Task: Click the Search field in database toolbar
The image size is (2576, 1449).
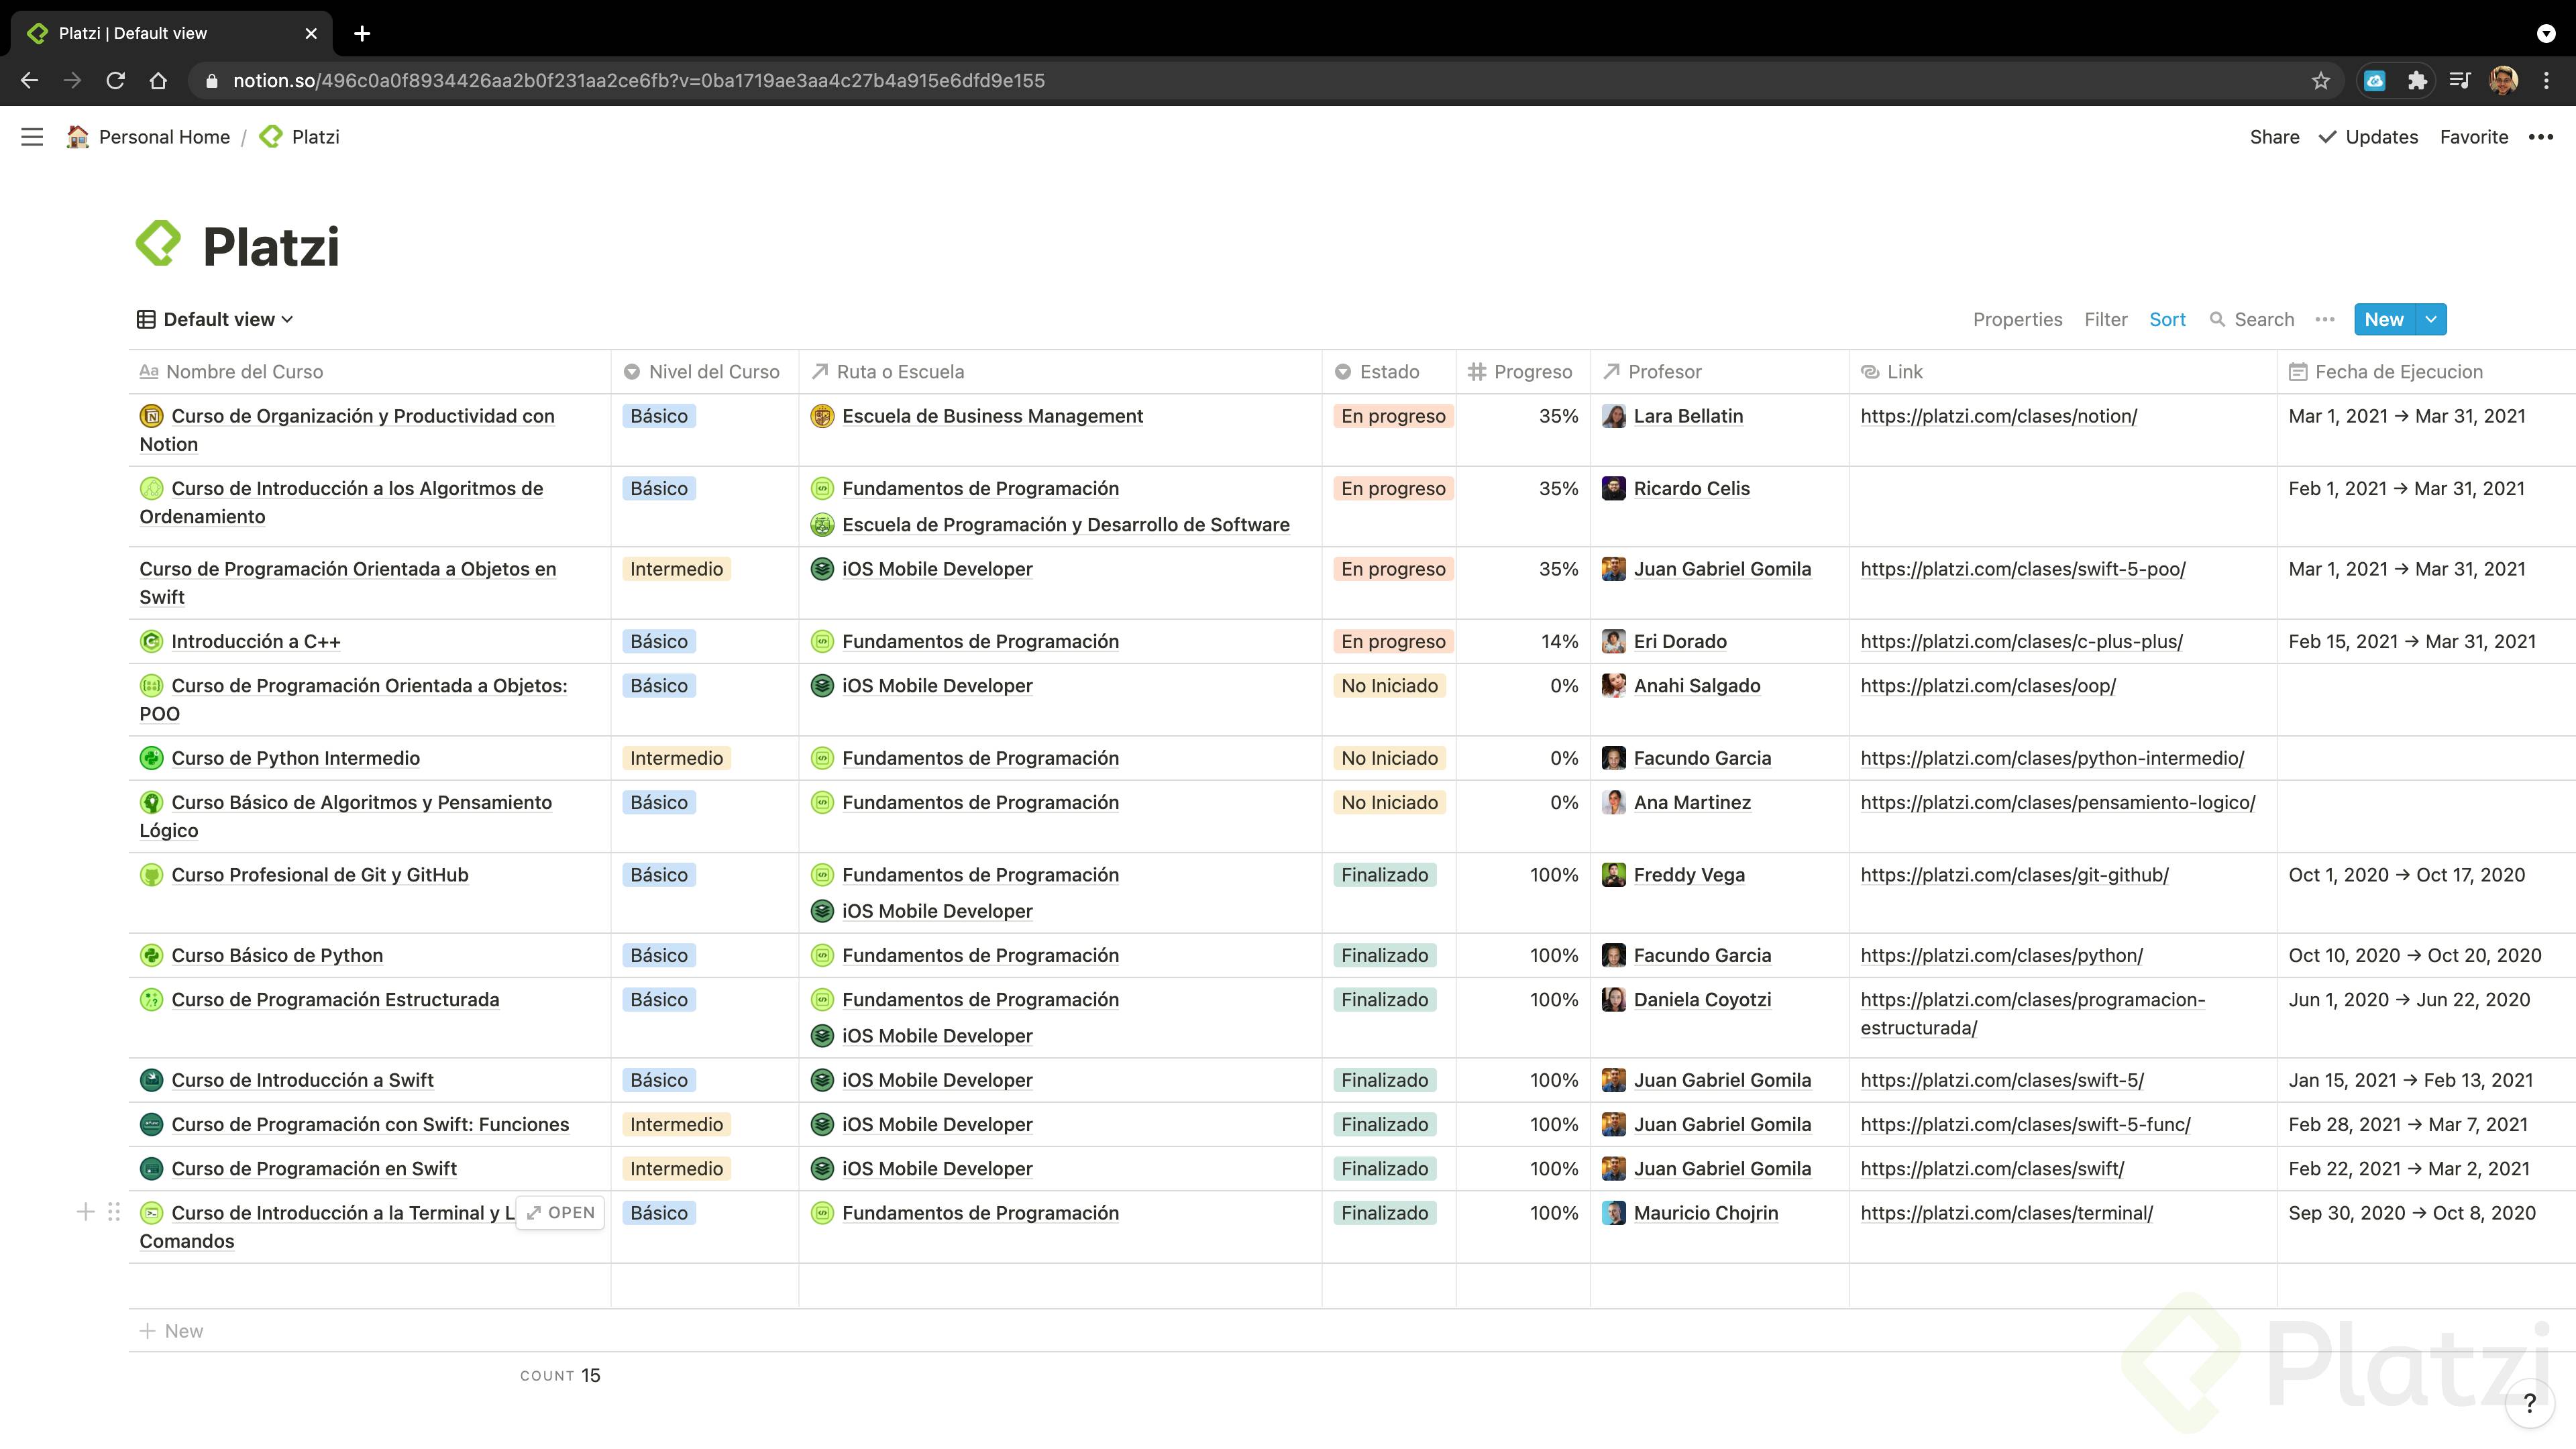Action: click(2253, 319)
